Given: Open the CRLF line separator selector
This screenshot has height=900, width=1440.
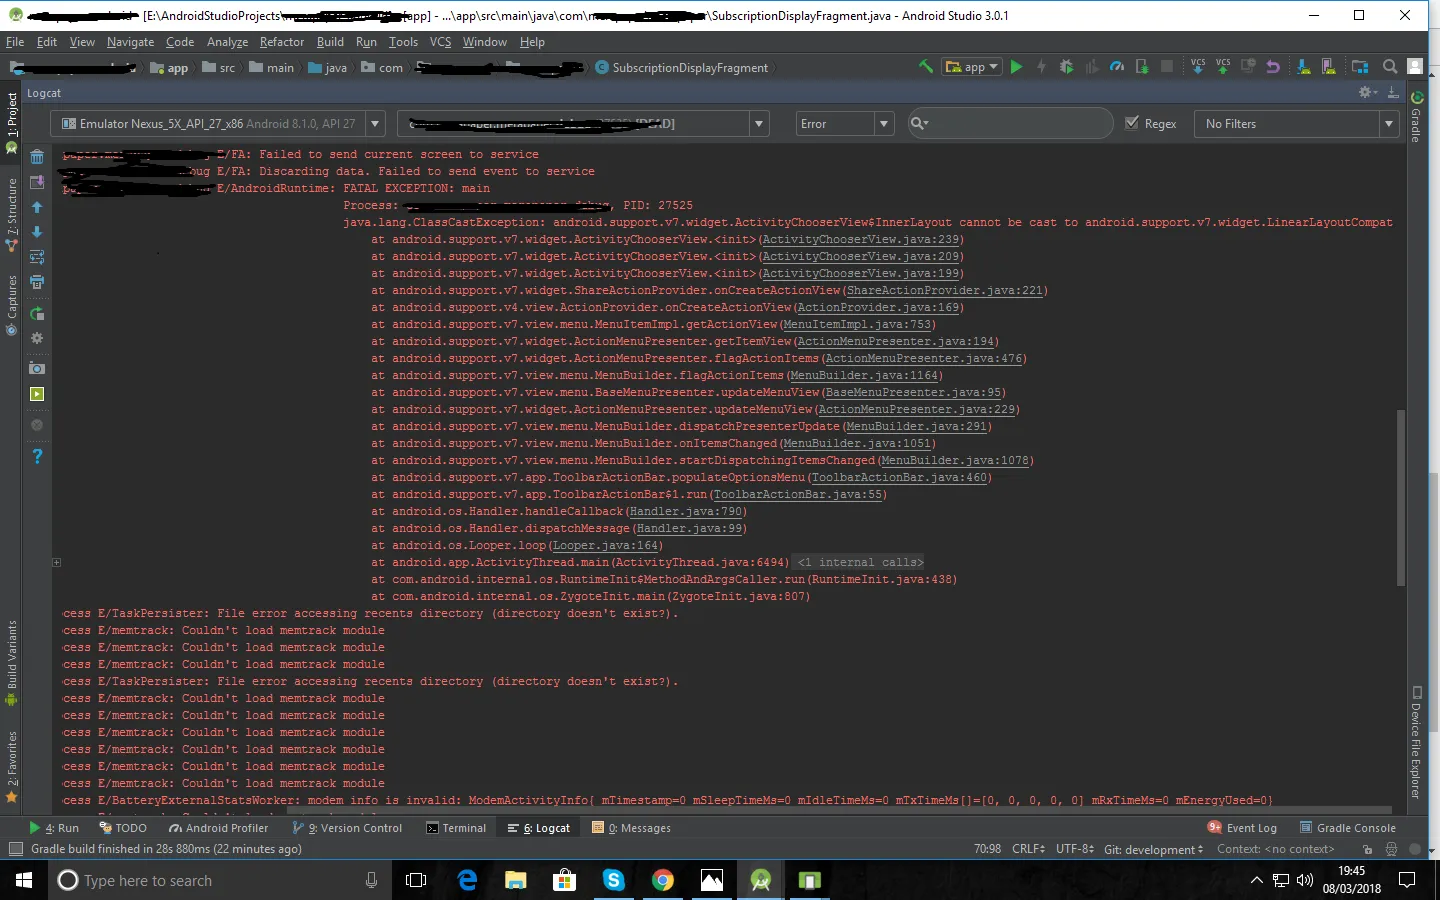Looking at the screenshot, I should click(1028, 849).
